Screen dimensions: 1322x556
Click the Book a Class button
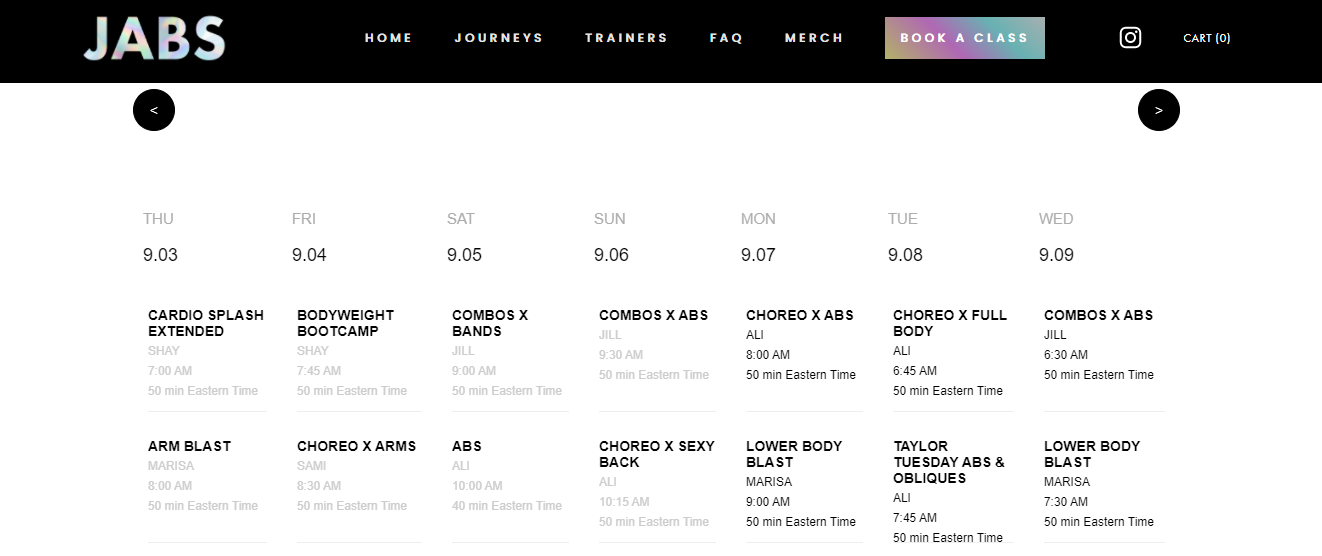[965, 38]
